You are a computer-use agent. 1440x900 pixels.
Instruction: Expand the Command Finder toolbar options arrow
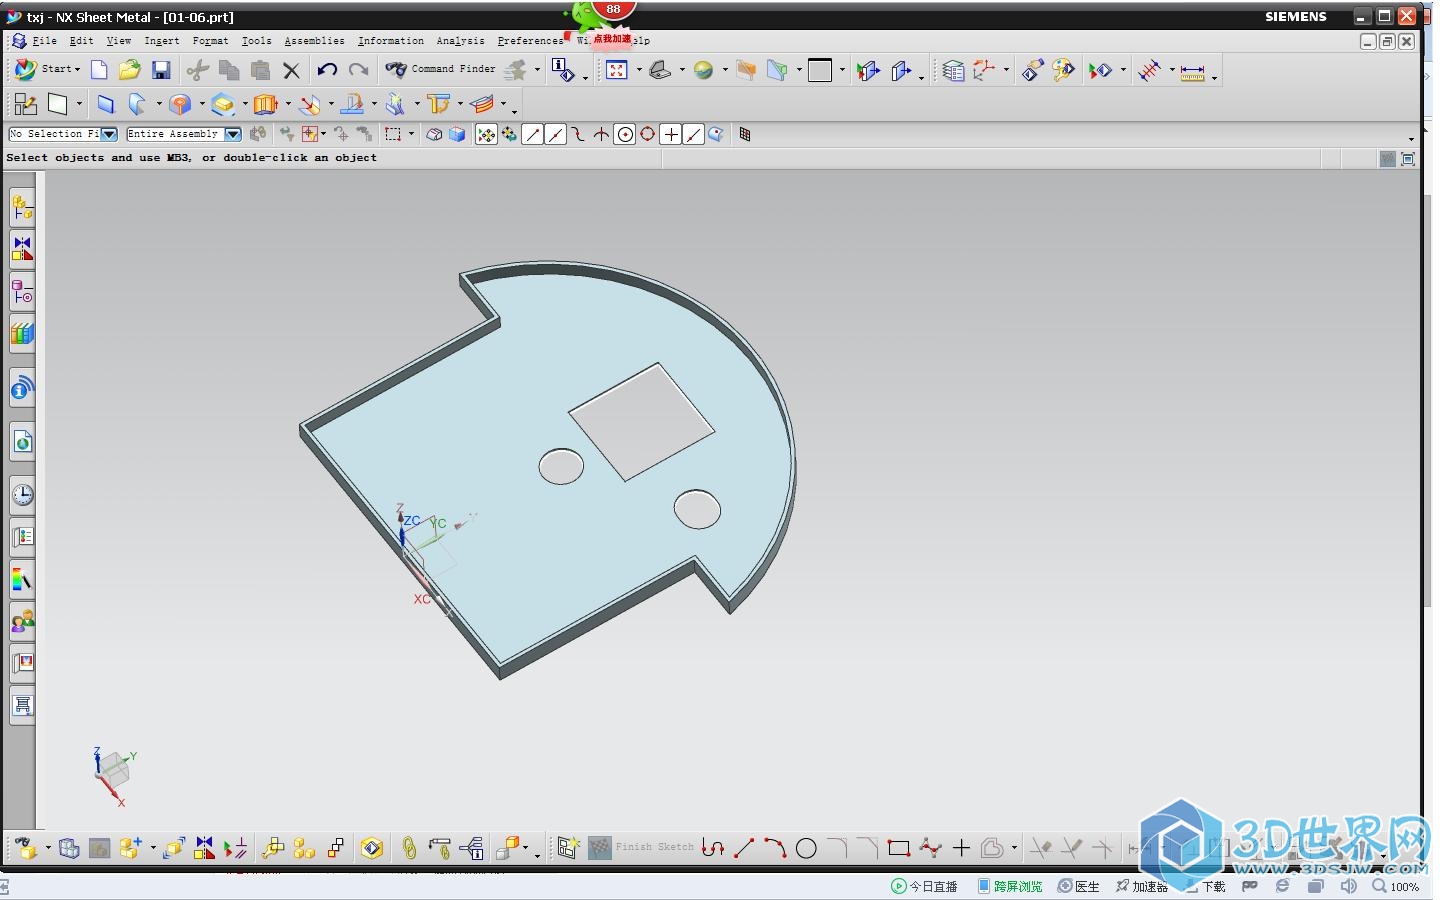537,70
